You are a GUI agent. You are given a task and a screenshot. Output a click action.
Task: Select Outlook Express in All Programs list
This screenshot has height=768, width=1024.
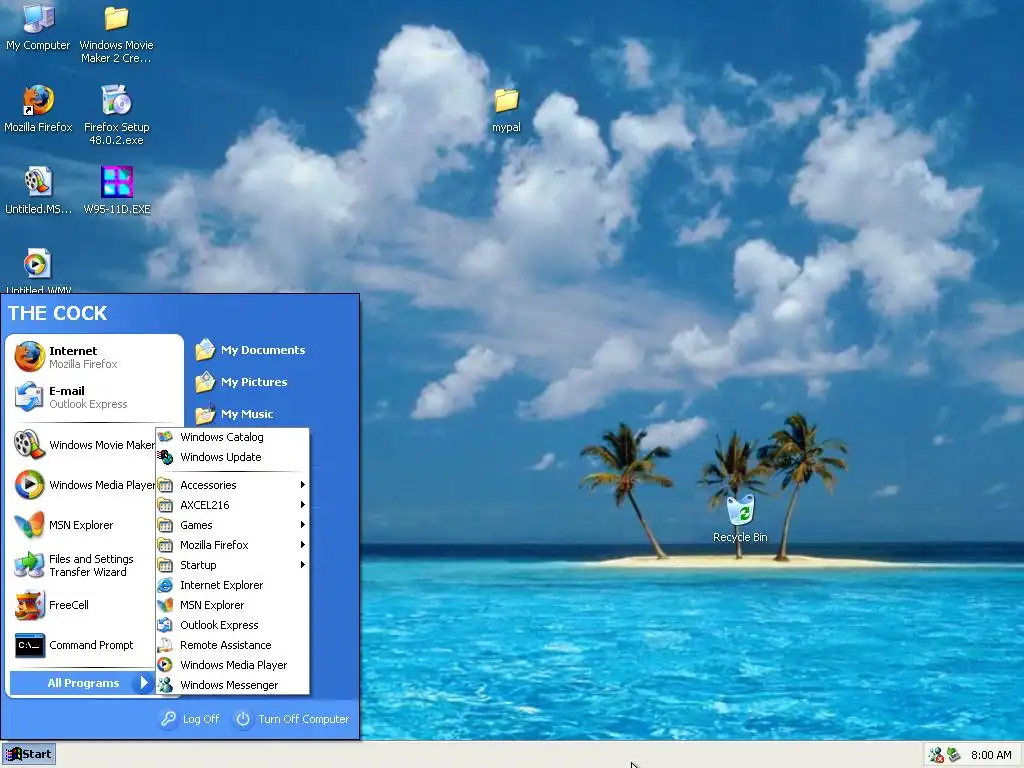click(232, 625)
